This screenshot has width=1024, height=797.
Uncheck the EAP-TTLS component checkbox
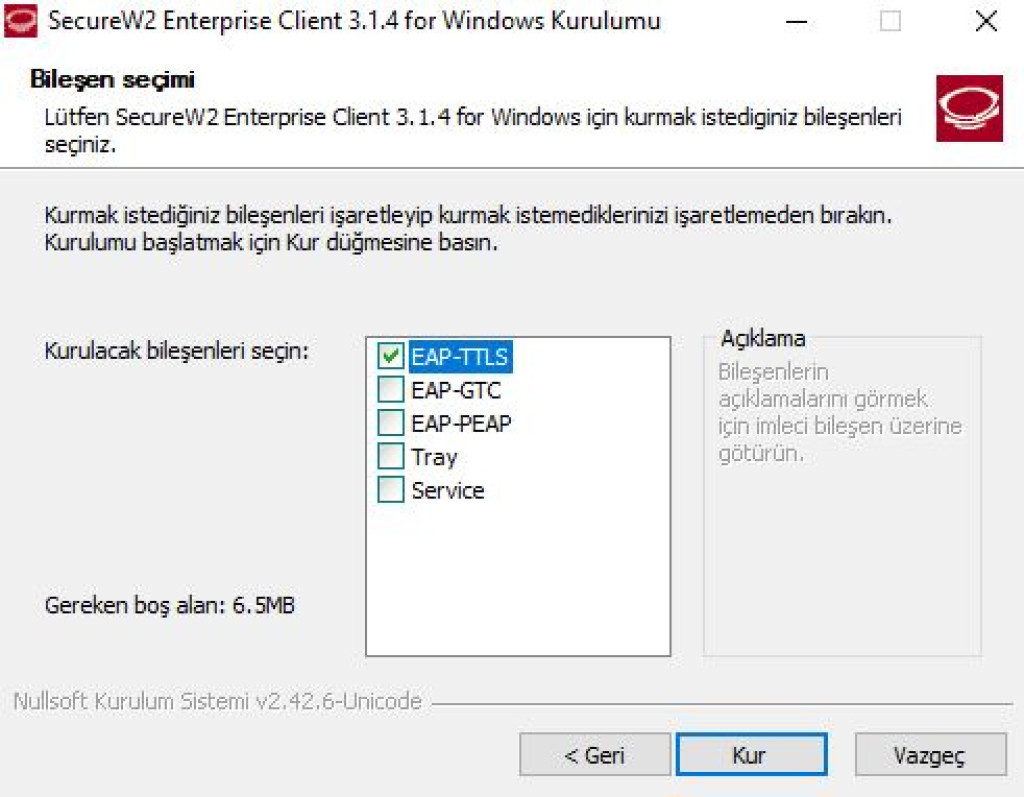391,357
